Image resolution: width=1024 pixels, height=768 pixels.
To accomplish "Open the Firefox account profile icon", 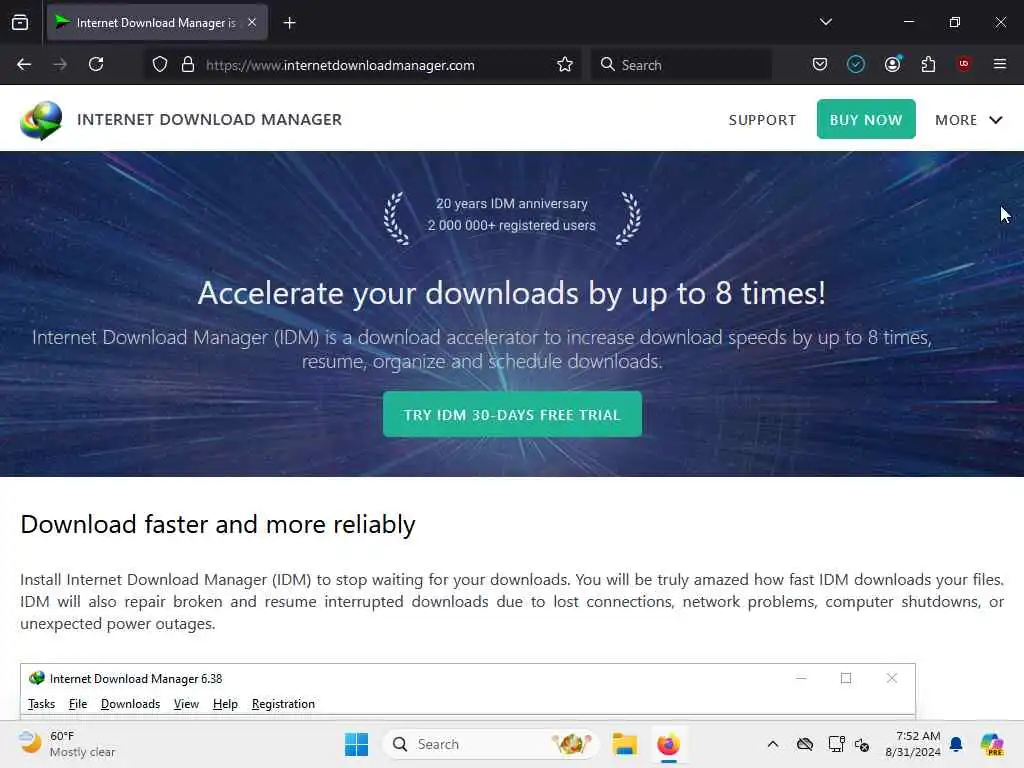I will tap(893, 64).
